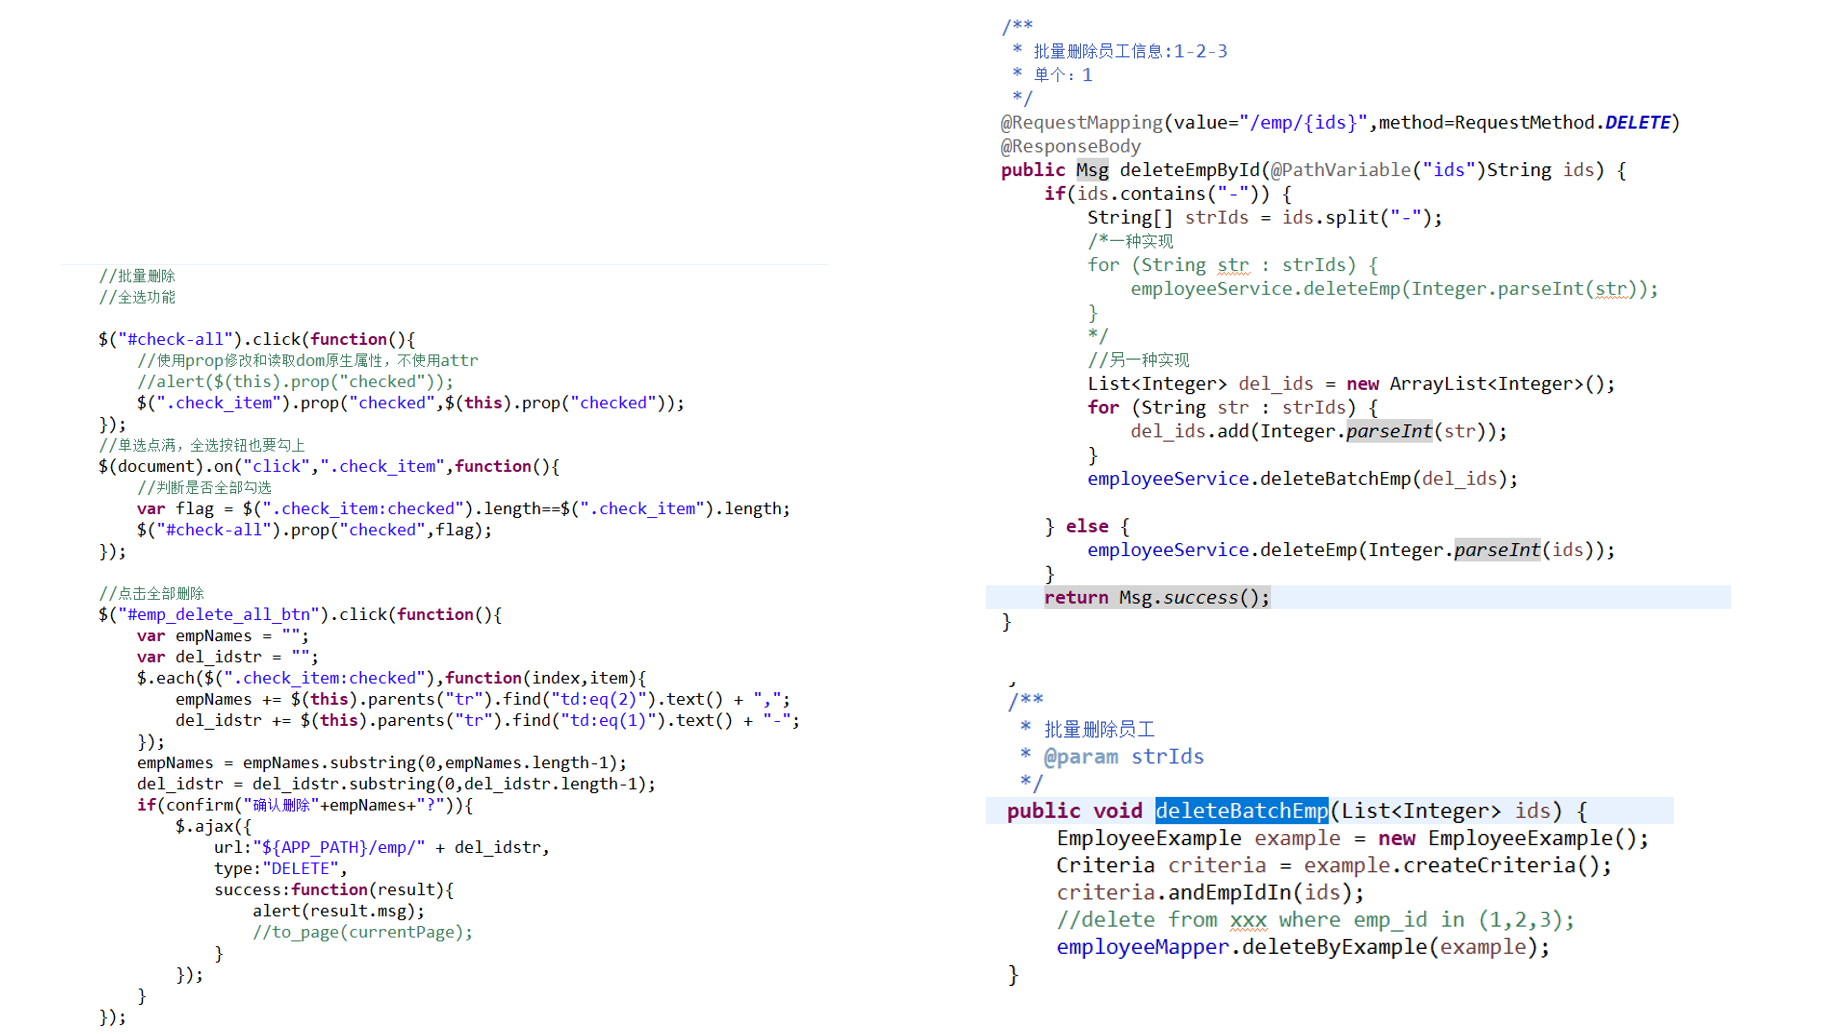Click the "#emp_delete_all_btn" selector string
Image resolution: width=1840 pixels, height=1034 pixels.
(x=223, y=615)
